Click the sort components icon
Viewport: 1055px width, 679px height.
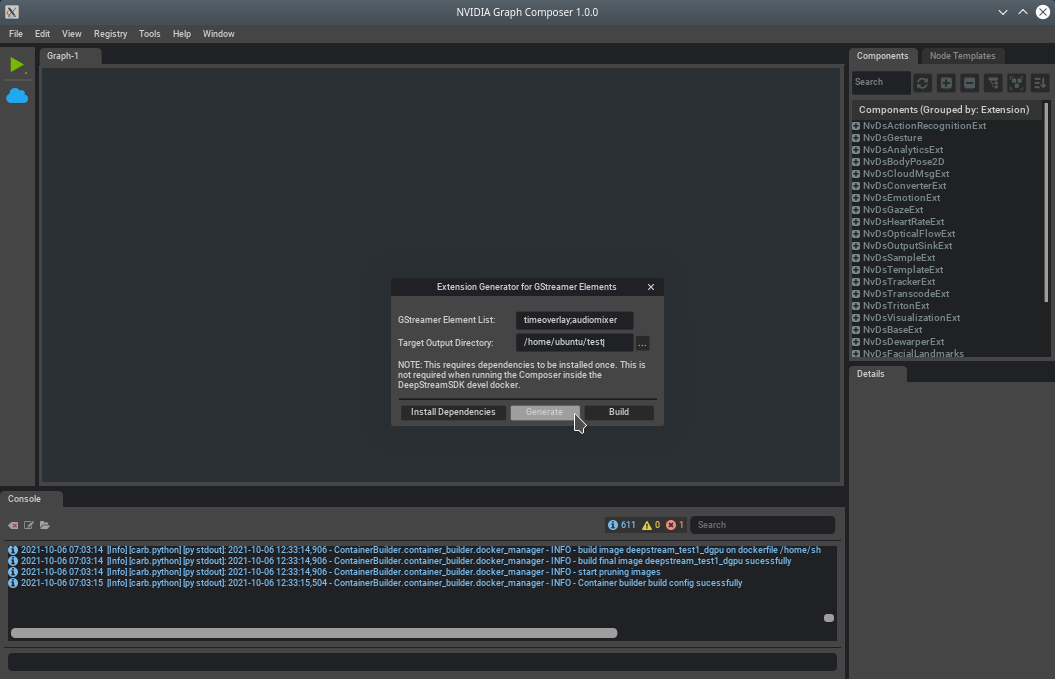tap(1040, 83)
